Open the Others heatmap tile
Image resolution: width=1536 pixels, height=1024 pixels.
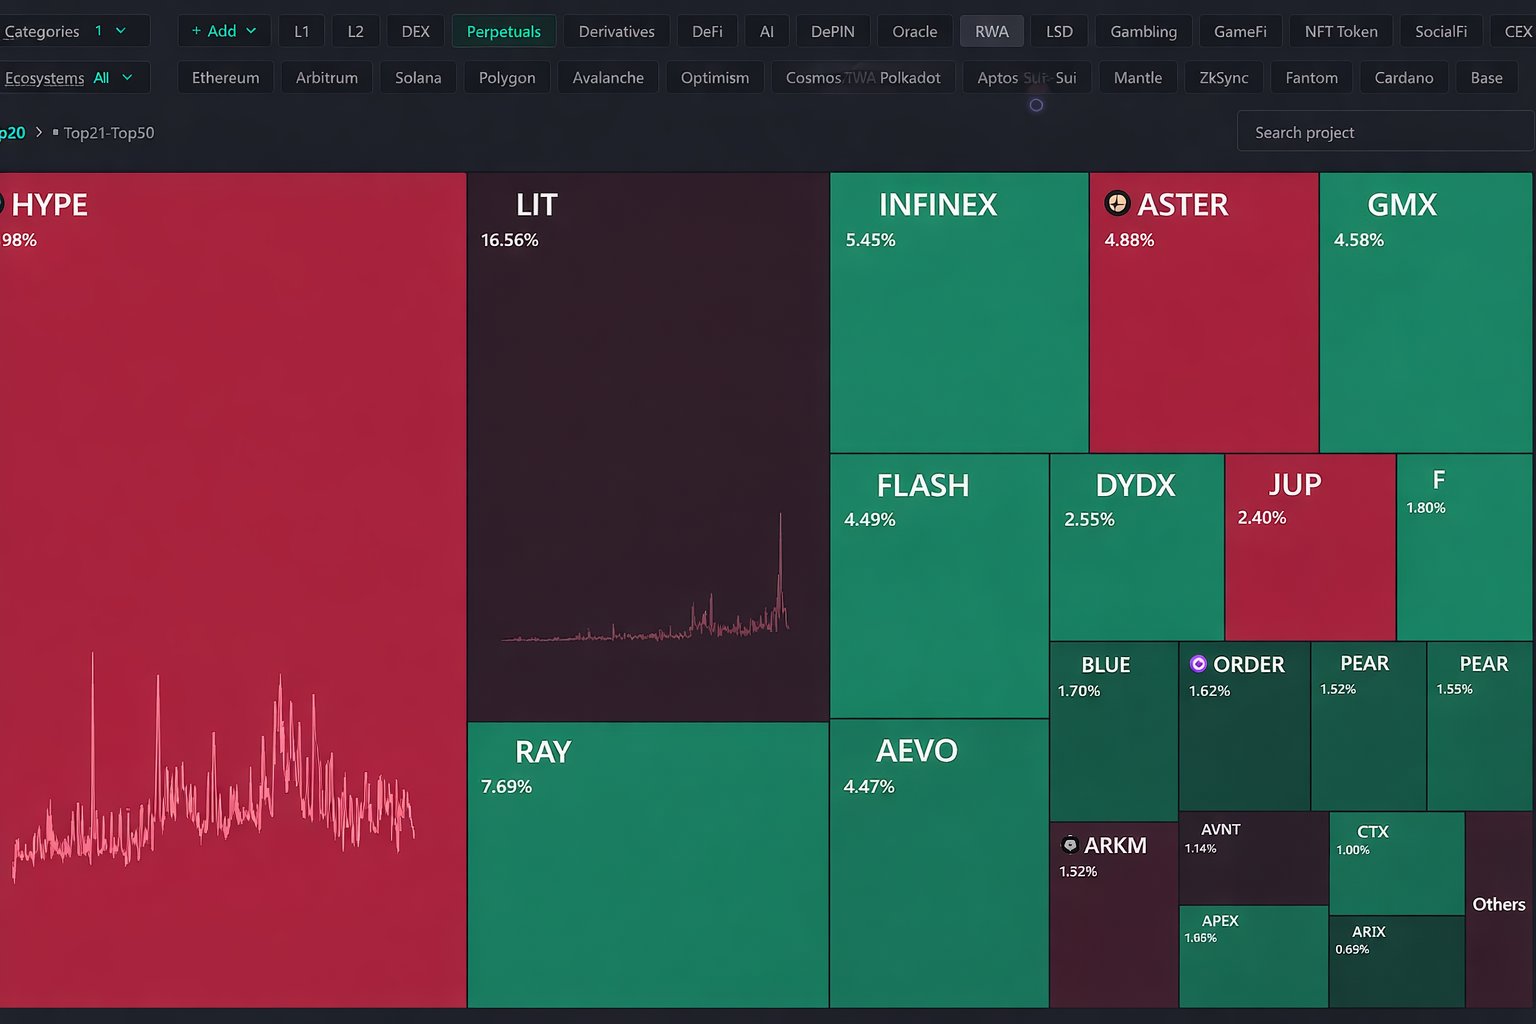click(x=1499, y=909)
